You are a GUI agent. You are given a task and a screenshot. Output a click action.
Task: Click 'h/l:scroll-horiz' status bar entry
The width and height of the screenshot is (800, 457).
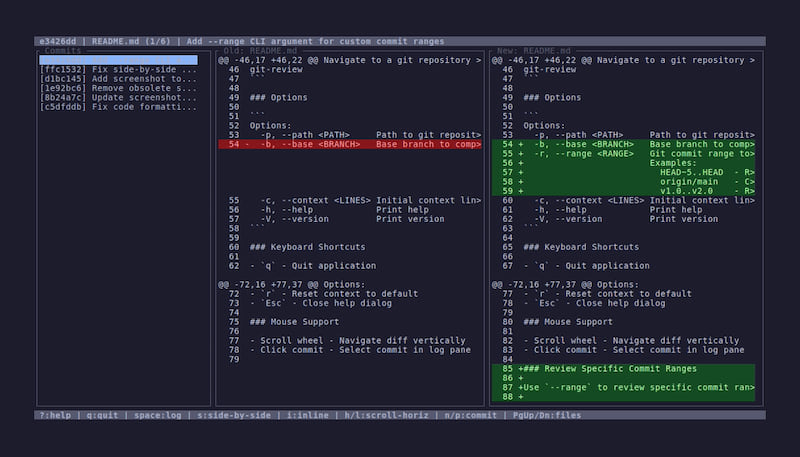[386, 415]
